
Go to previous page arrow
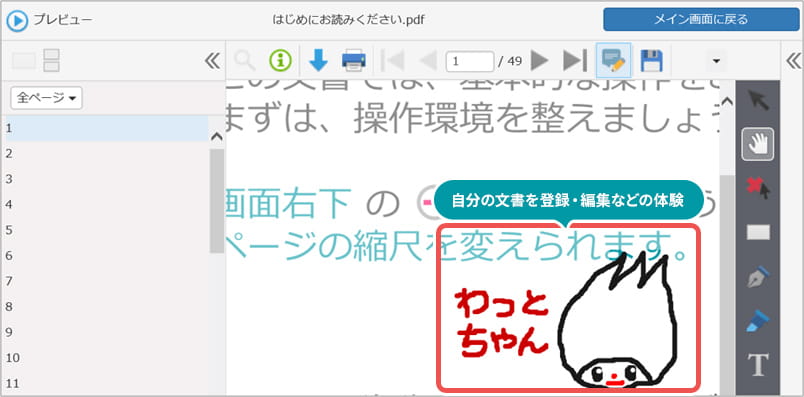tap(428, 61)
